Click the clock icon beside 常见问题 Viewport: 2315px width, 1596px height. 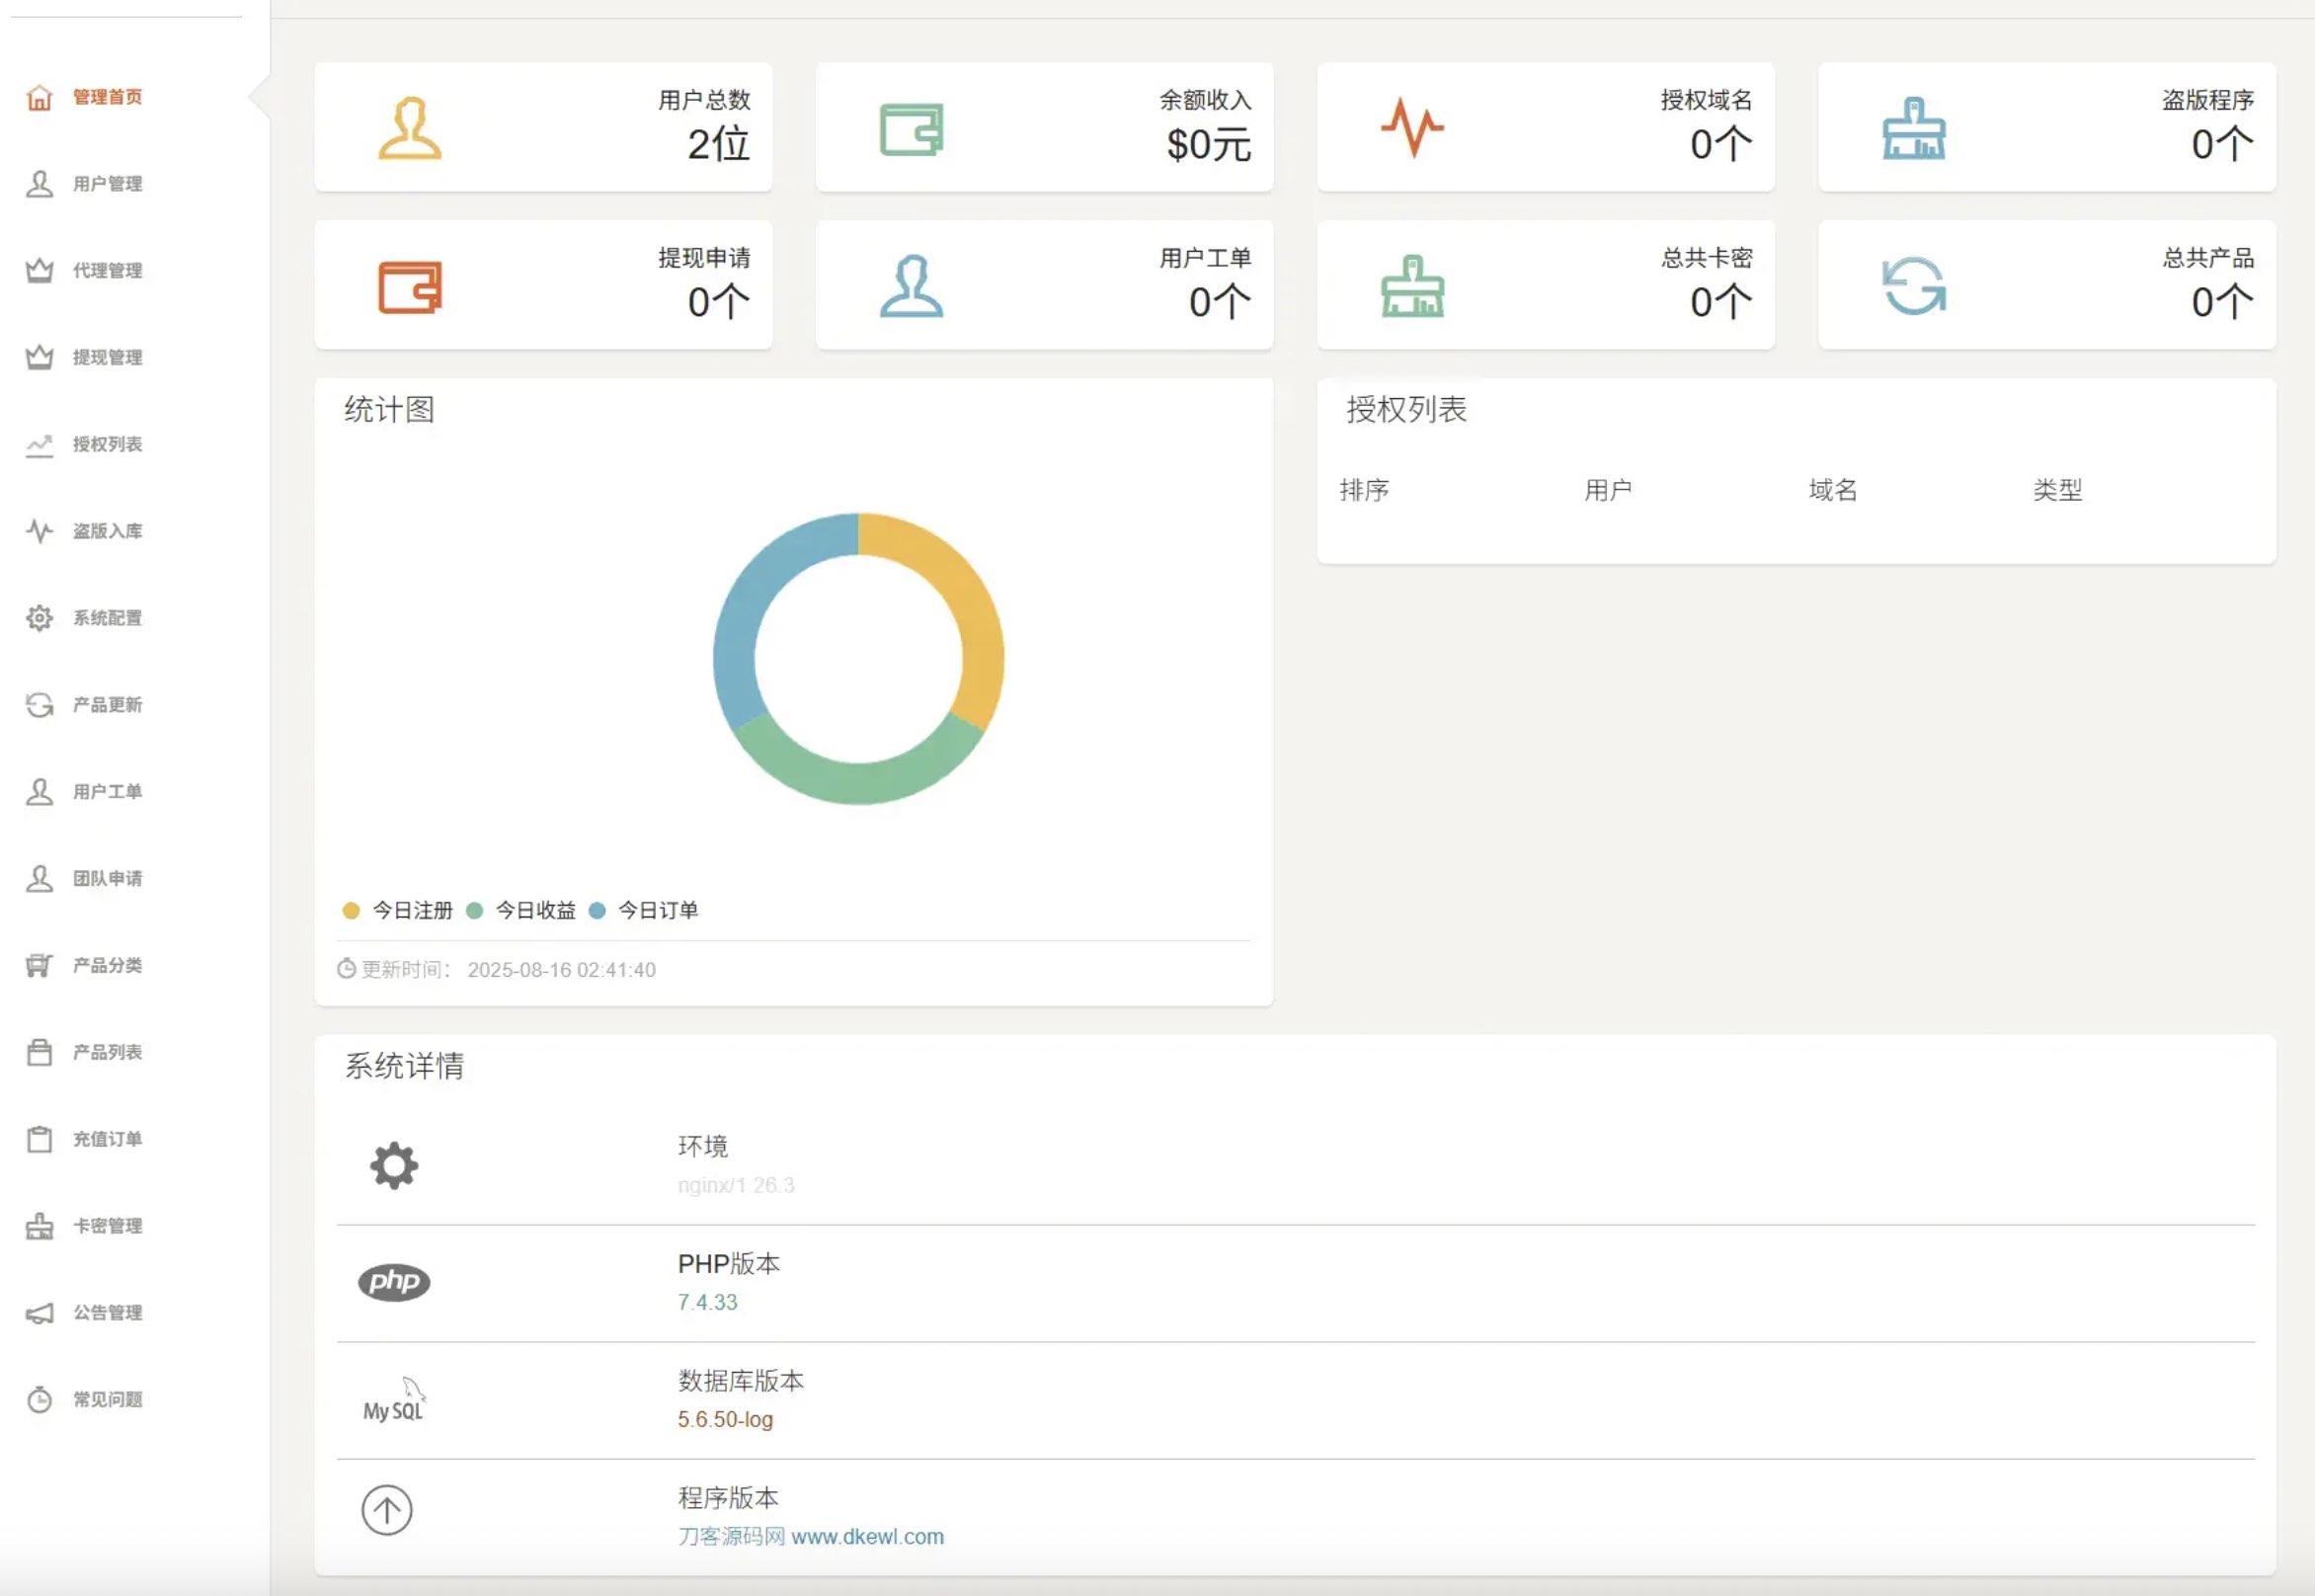(x=39, y=1399)
